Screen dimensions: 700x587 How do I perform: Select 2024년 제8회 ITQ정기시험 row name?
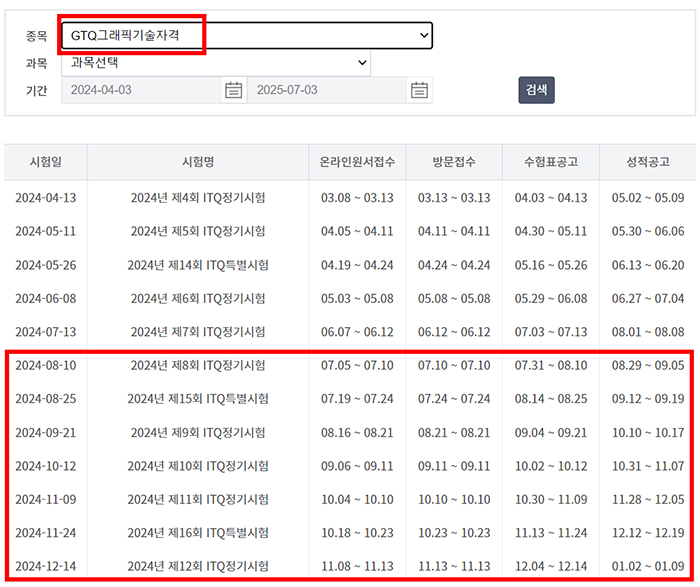pyautogui.click(x=198, y=366)
